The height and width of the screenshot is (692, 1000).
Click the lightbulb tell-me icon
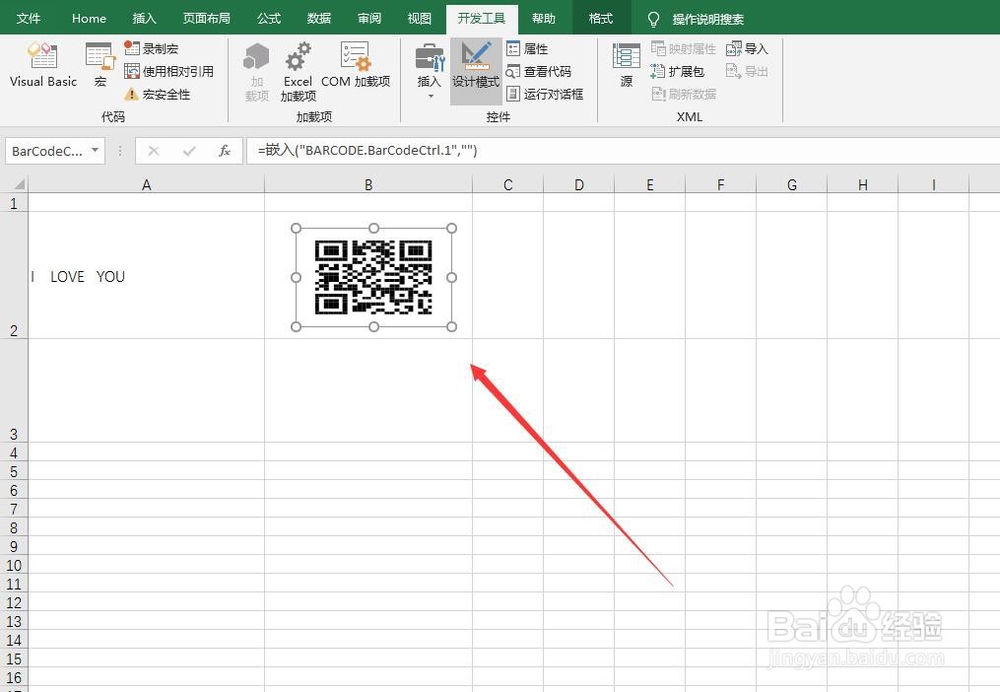coord(653,19)
